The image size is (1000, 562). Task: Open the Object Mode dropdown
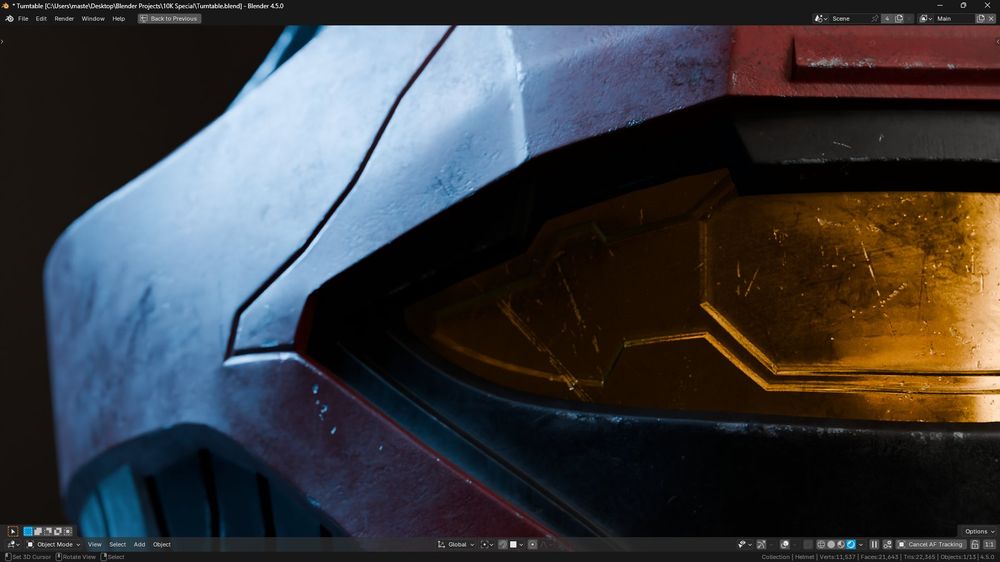(x=54, y=545)
